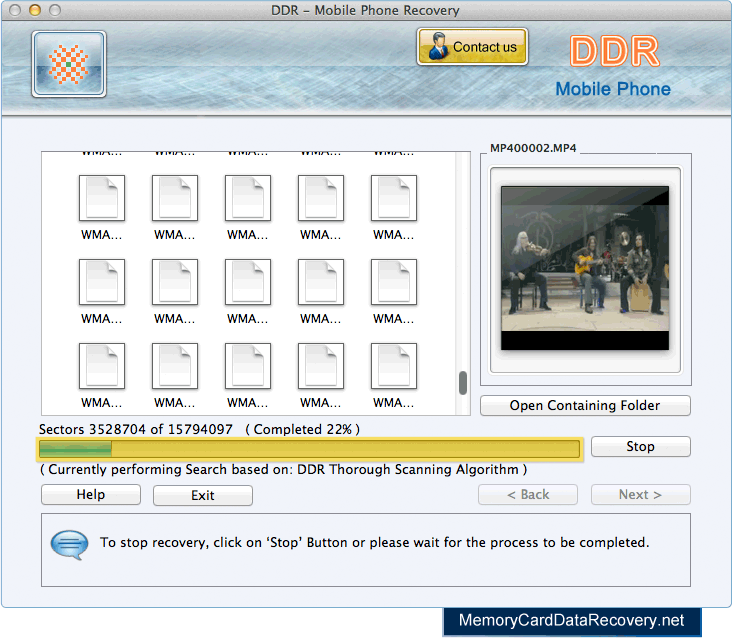The width and height of the screenshot is (732, 638).
Task: Click the sector scan progress bar
Action: point(310,449)
